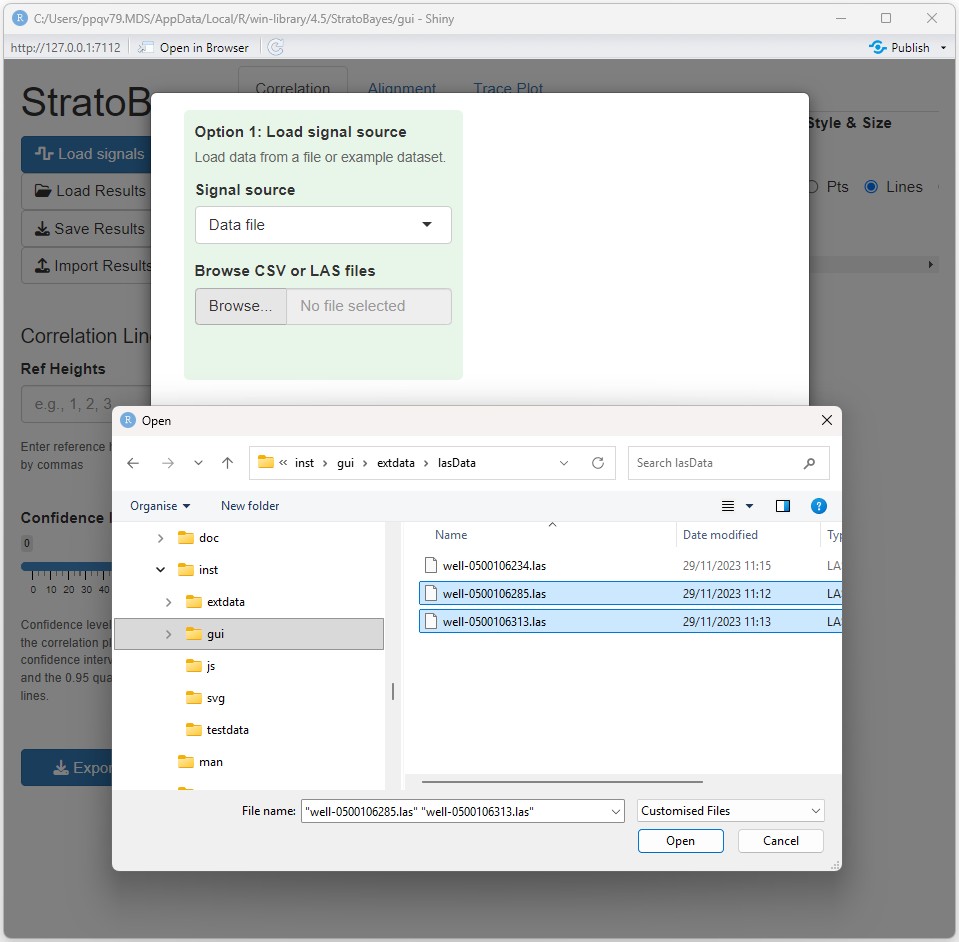The width and height of the screenshot is (959, 942).
Task: Sort by the Name column header
Action: click(451, 535)
